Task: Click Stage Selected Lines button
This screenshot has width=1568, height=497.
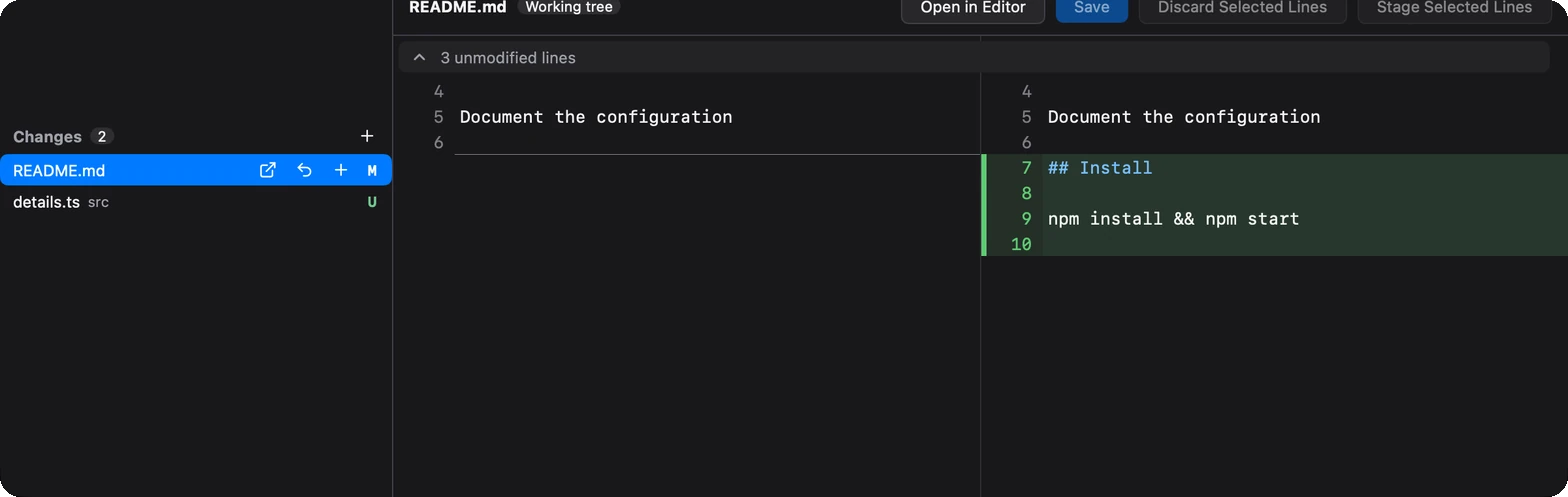Action: pos(1454,7)
